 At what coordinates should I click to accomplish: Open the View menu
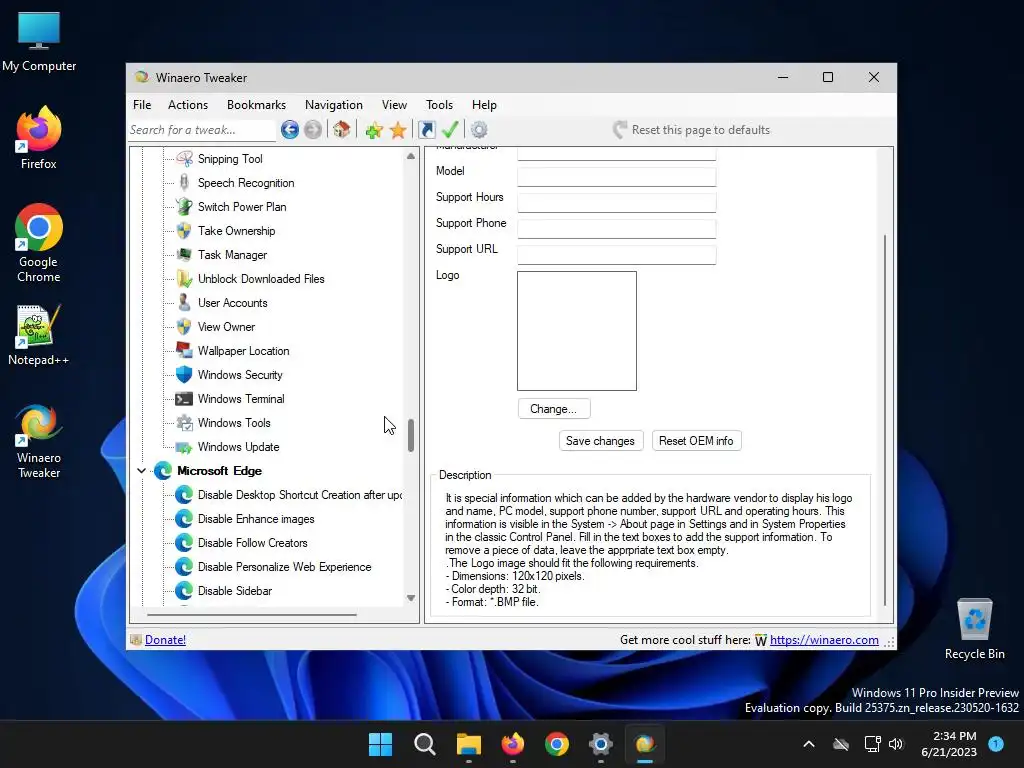coord(394,104)
